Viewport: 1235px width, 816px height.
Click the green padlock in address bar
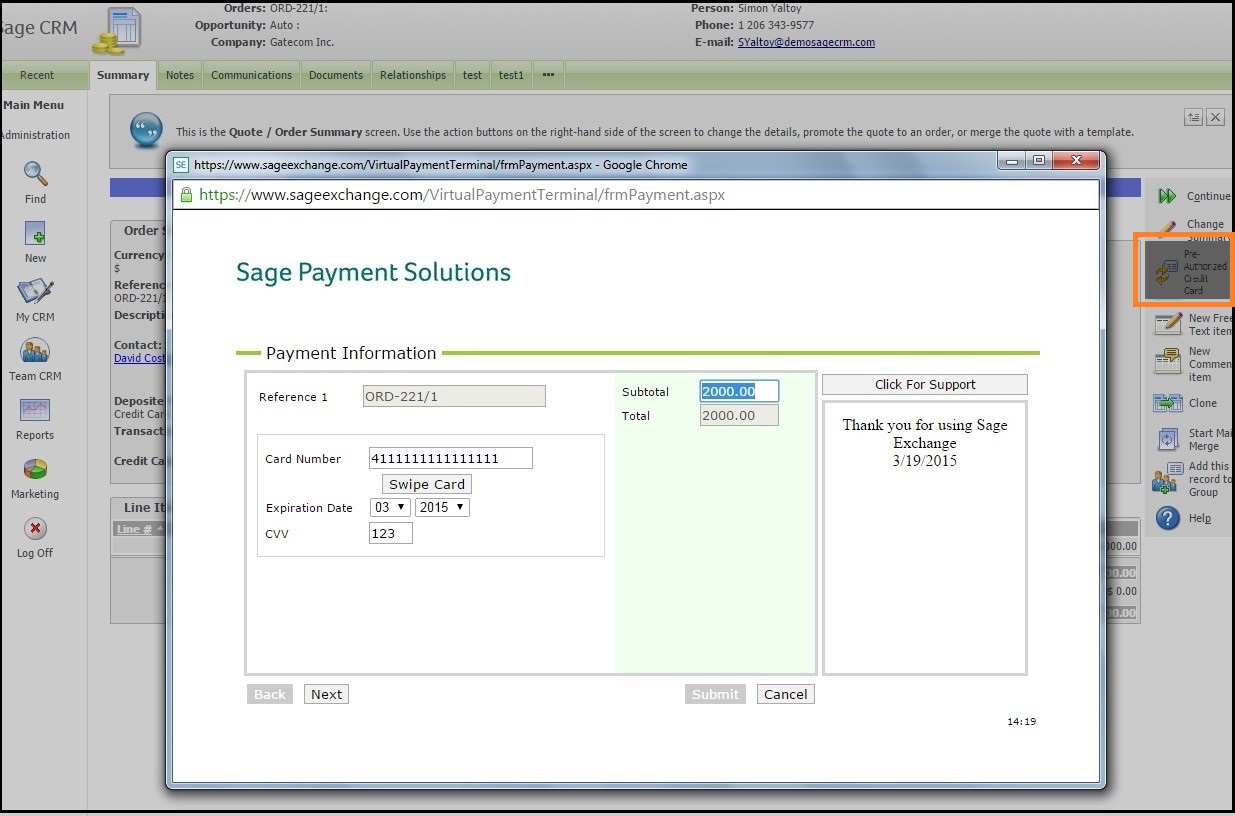(x=186, y=195)
